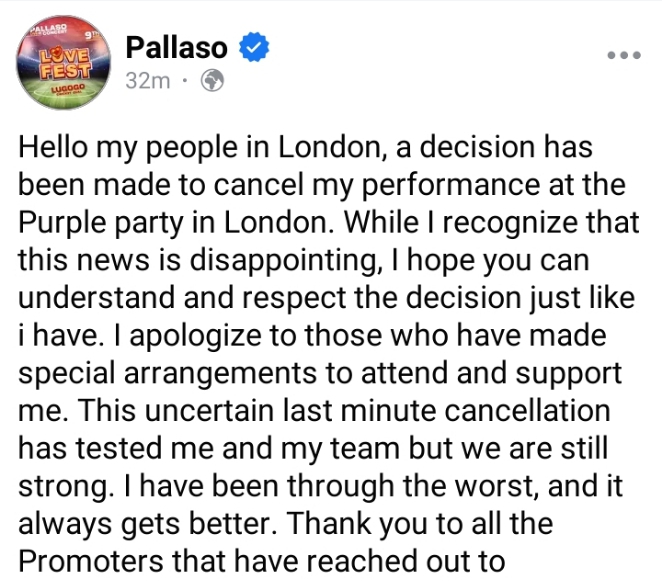Screen dimensions: 662x581
Task: Open the Pallaso profile name link
Action: point(178,47)
